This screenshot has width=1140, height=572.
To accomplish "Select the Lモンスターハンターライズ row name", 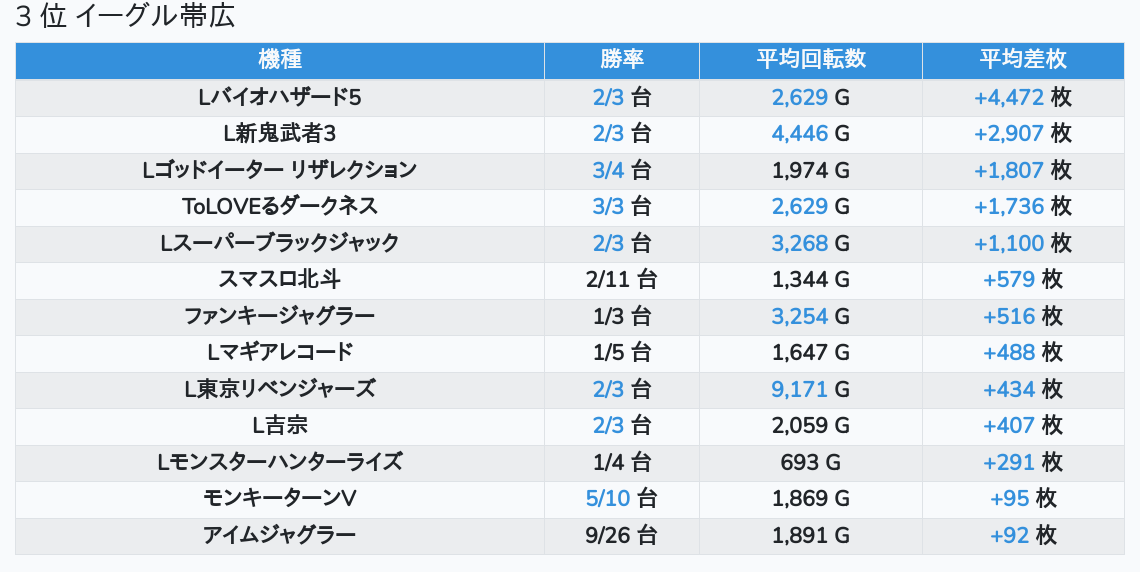I will click(x=280, y=462).
